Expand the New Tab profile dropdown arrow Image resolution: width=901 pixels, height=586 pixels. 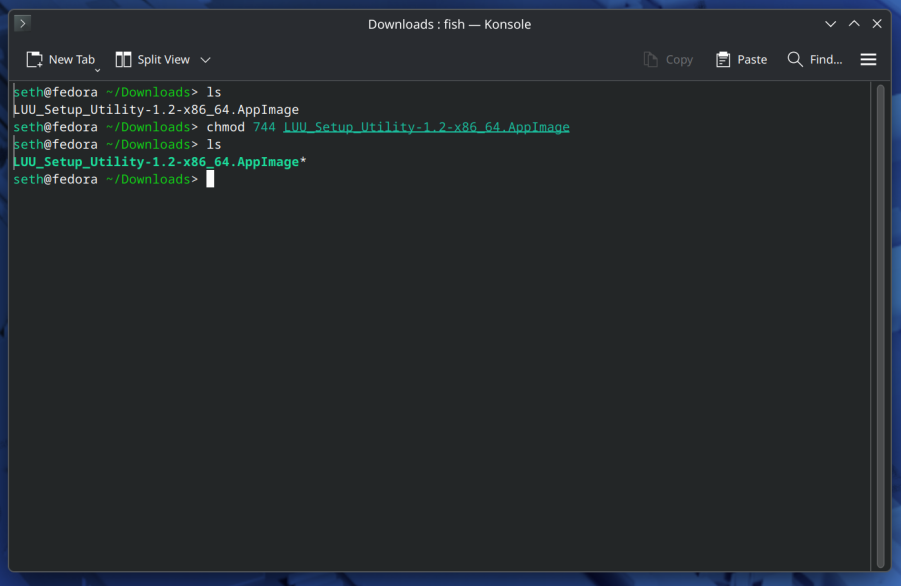(97, 70)
